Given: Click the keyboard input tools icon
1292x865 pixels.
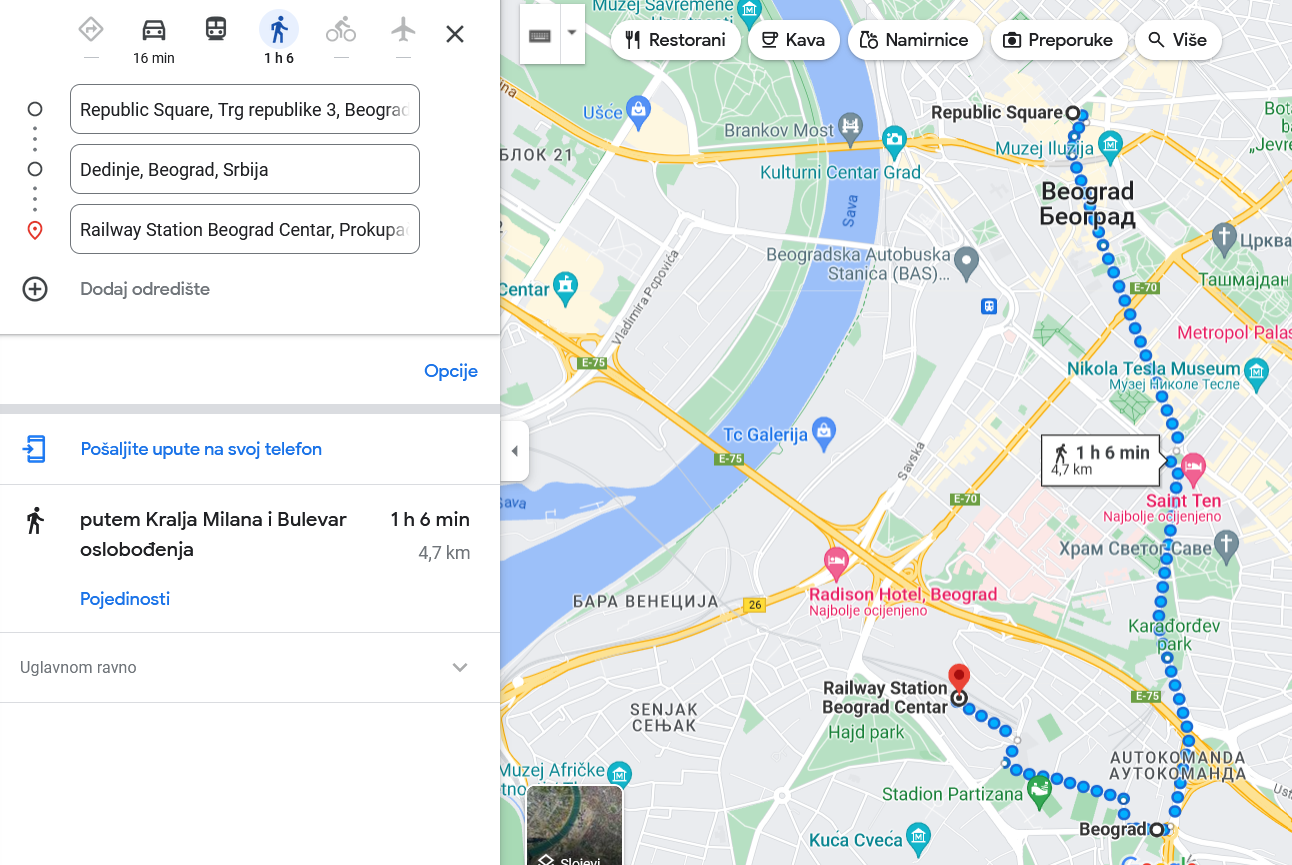Looking at the screenshot, I should 540,36.
